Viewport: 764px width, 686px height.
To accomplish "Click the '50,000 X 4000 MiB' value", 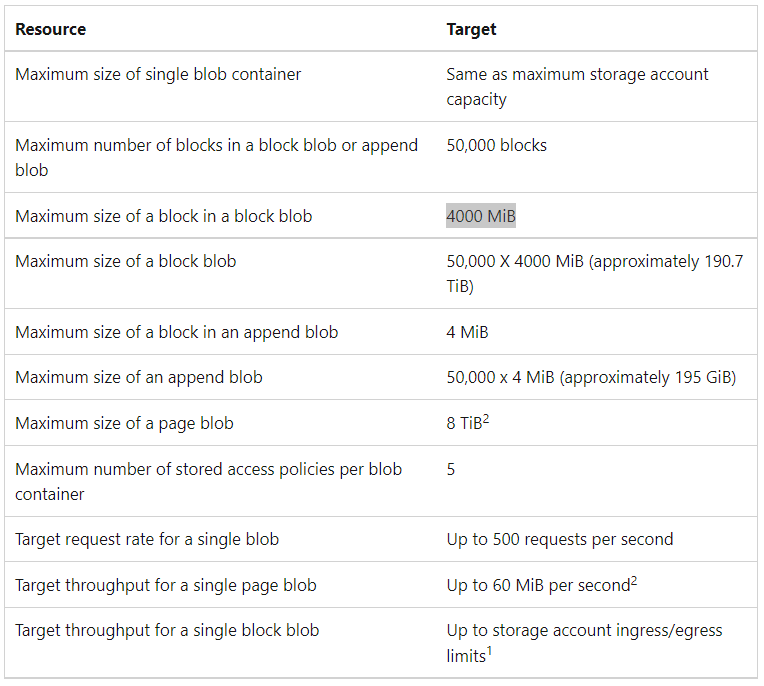I will coord(515,262).
